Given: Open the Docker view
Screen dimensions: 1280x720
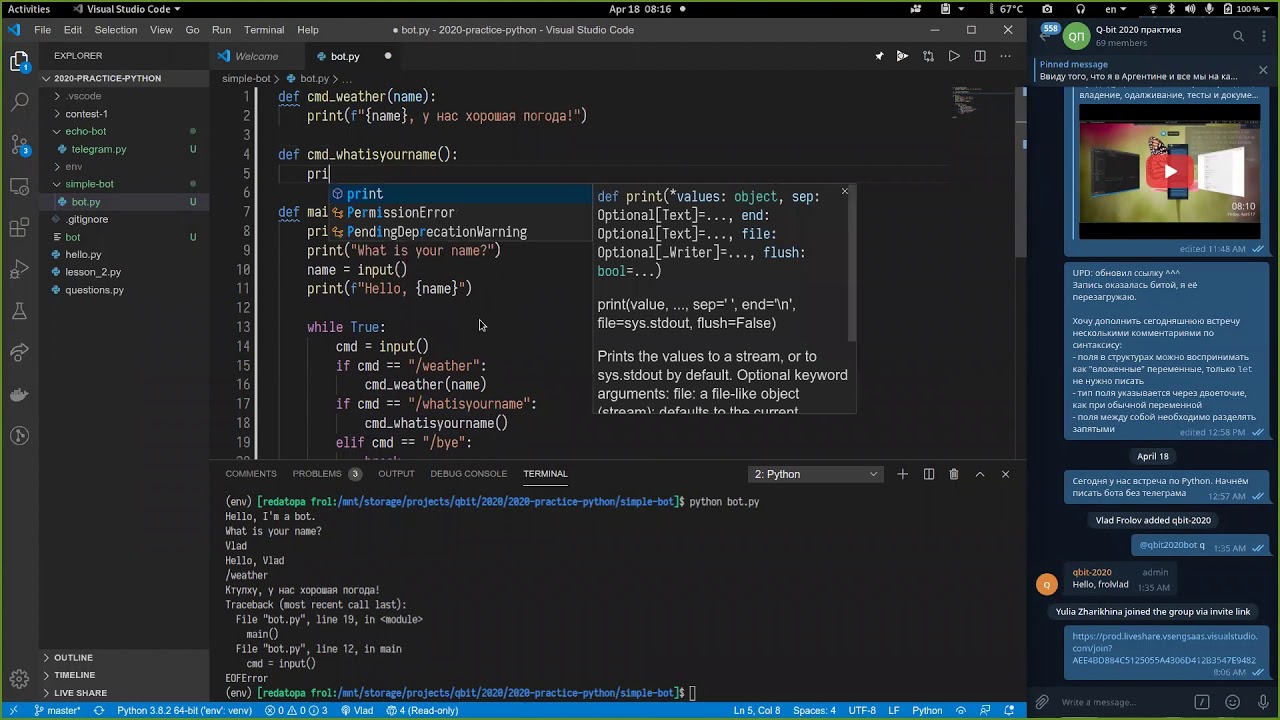Looking at the screenshot, I should click(19, 394).
